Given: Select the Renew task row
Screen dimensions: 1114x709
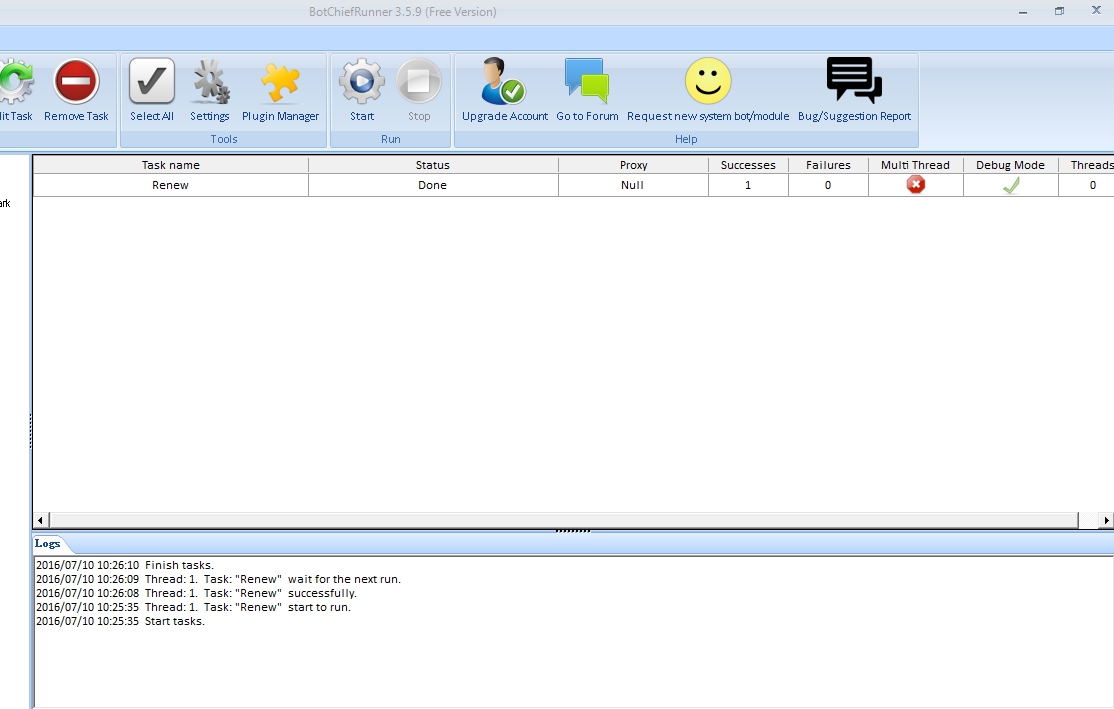Looking at the screenshot, I should click(171, 185).
